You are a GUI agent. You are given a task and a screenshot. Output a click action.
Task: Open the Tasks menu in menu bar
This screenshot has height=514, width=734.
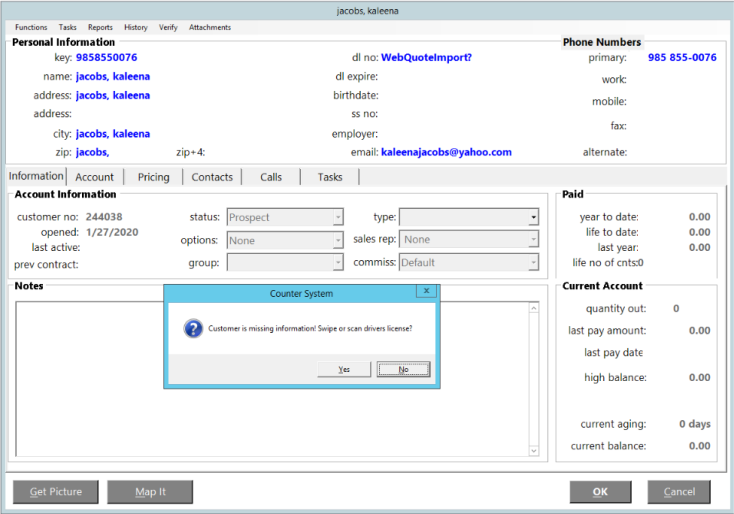pos(67,28)
